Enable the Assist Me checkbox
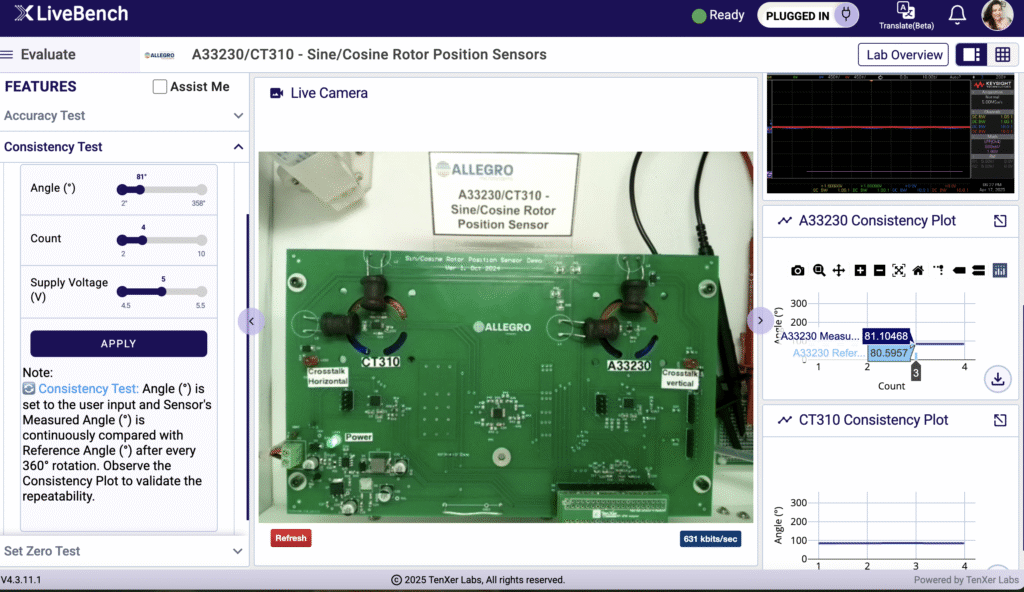 click(x=160, y=87)
